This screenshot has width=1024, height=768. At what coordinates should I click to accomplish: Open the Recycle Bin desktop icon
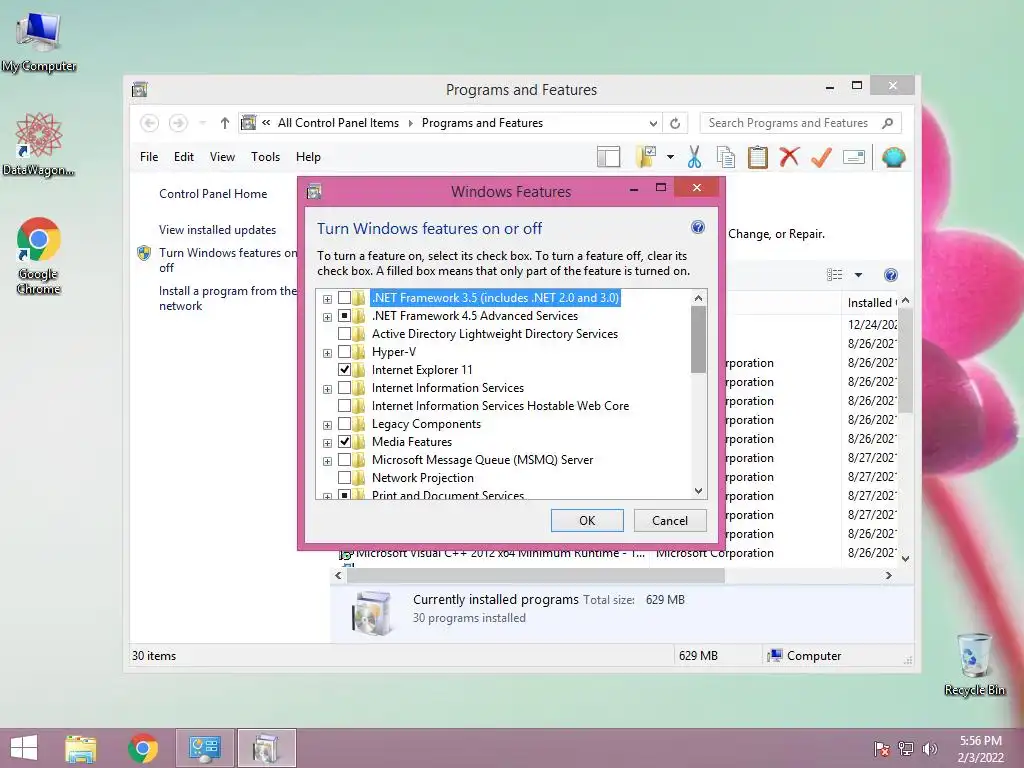point(974,664)
